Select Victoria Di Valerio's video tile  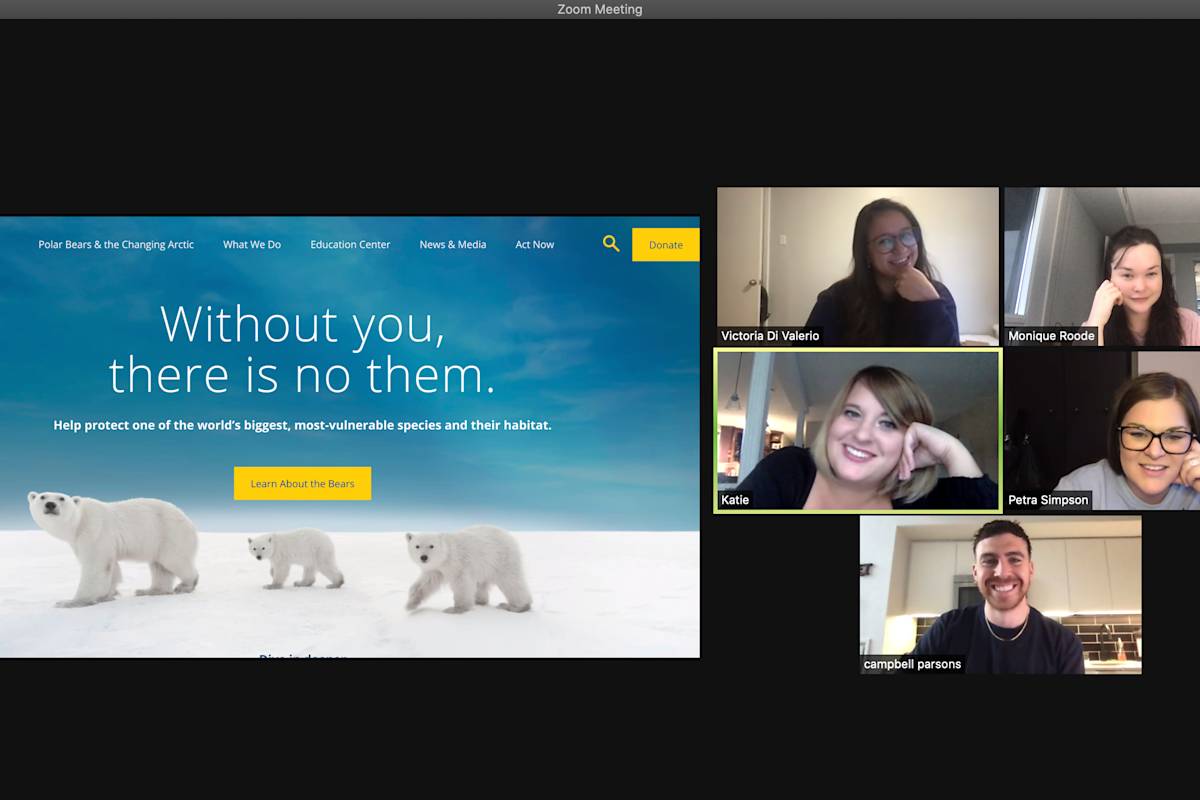[858, 266]
